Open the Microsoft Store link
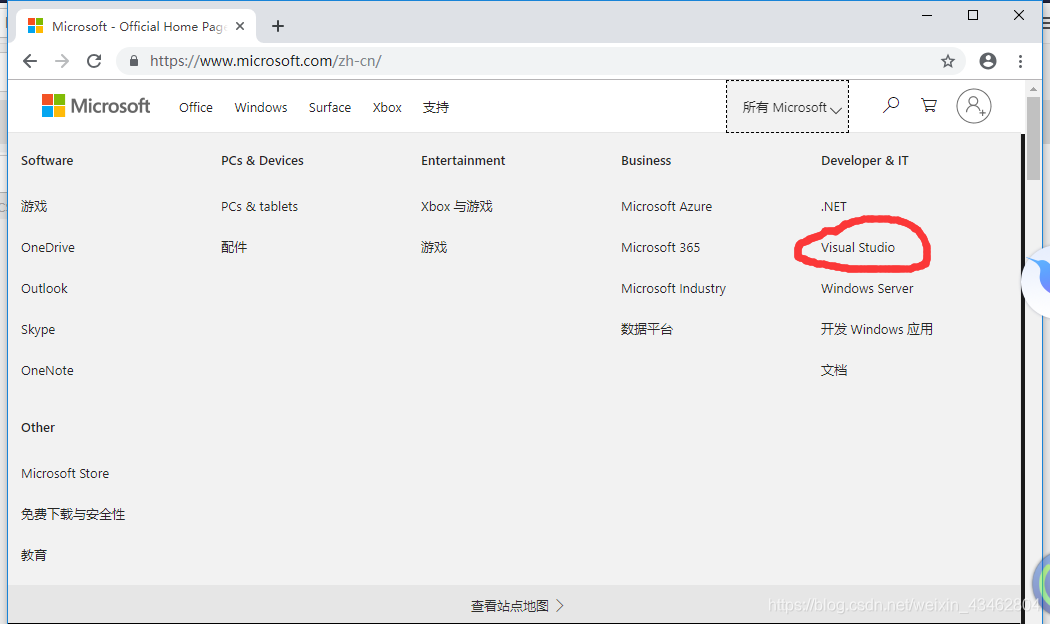Image resolution: width=1050 pixels, height=624 pixels. (x=65, y=473)
